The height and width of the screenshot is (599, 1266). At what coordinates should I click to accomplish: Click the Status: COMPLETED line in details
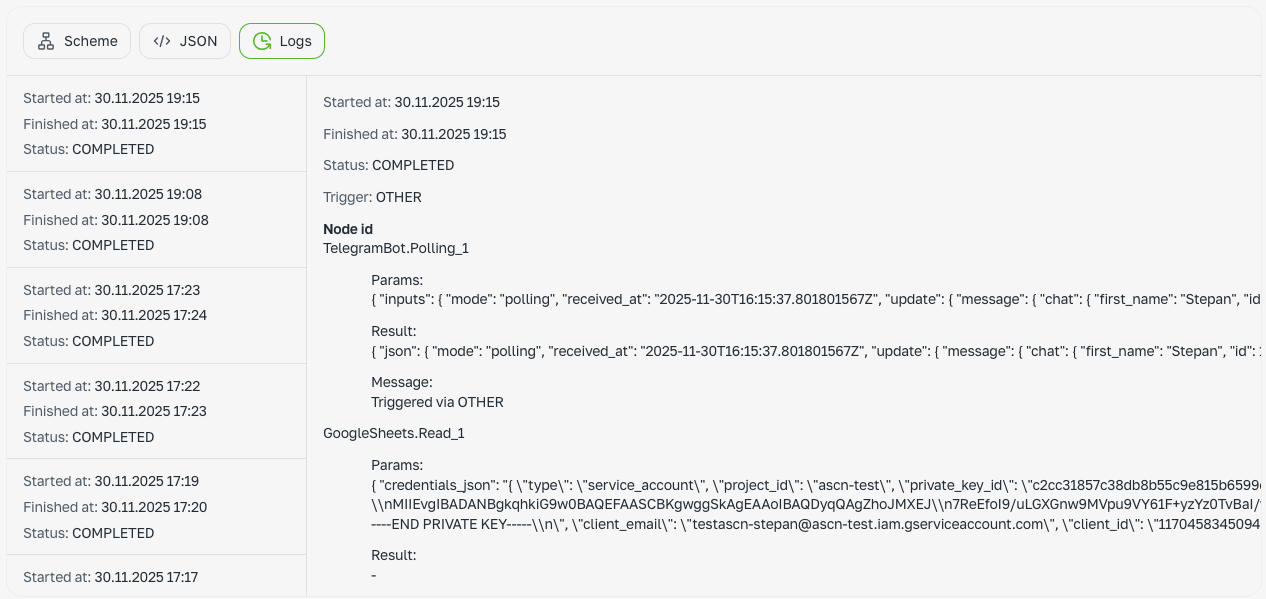pos(388,165)
